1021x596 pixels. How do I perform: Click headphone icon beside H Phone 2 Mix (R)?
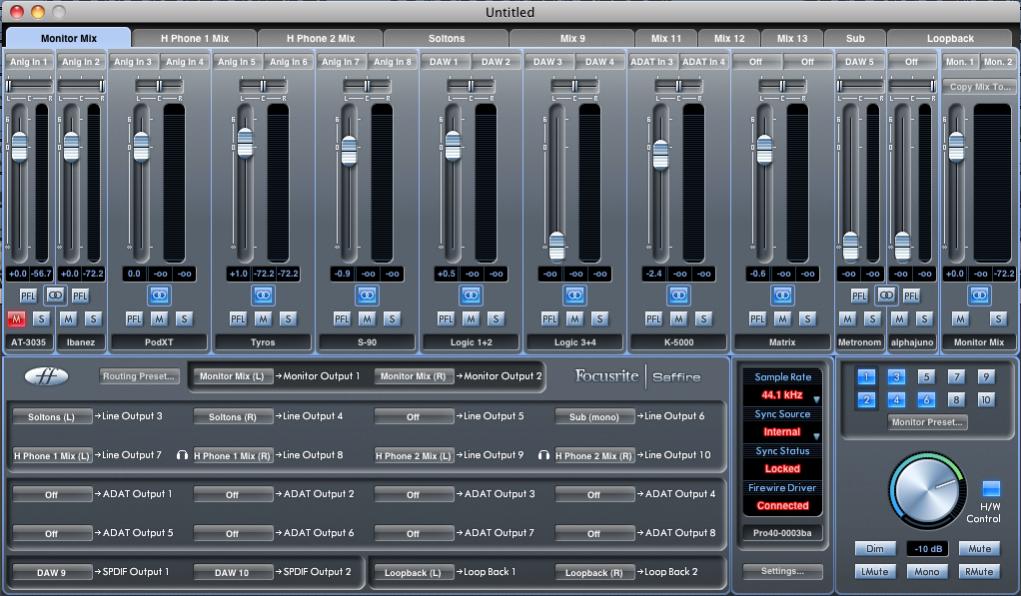tap(544, 455)
